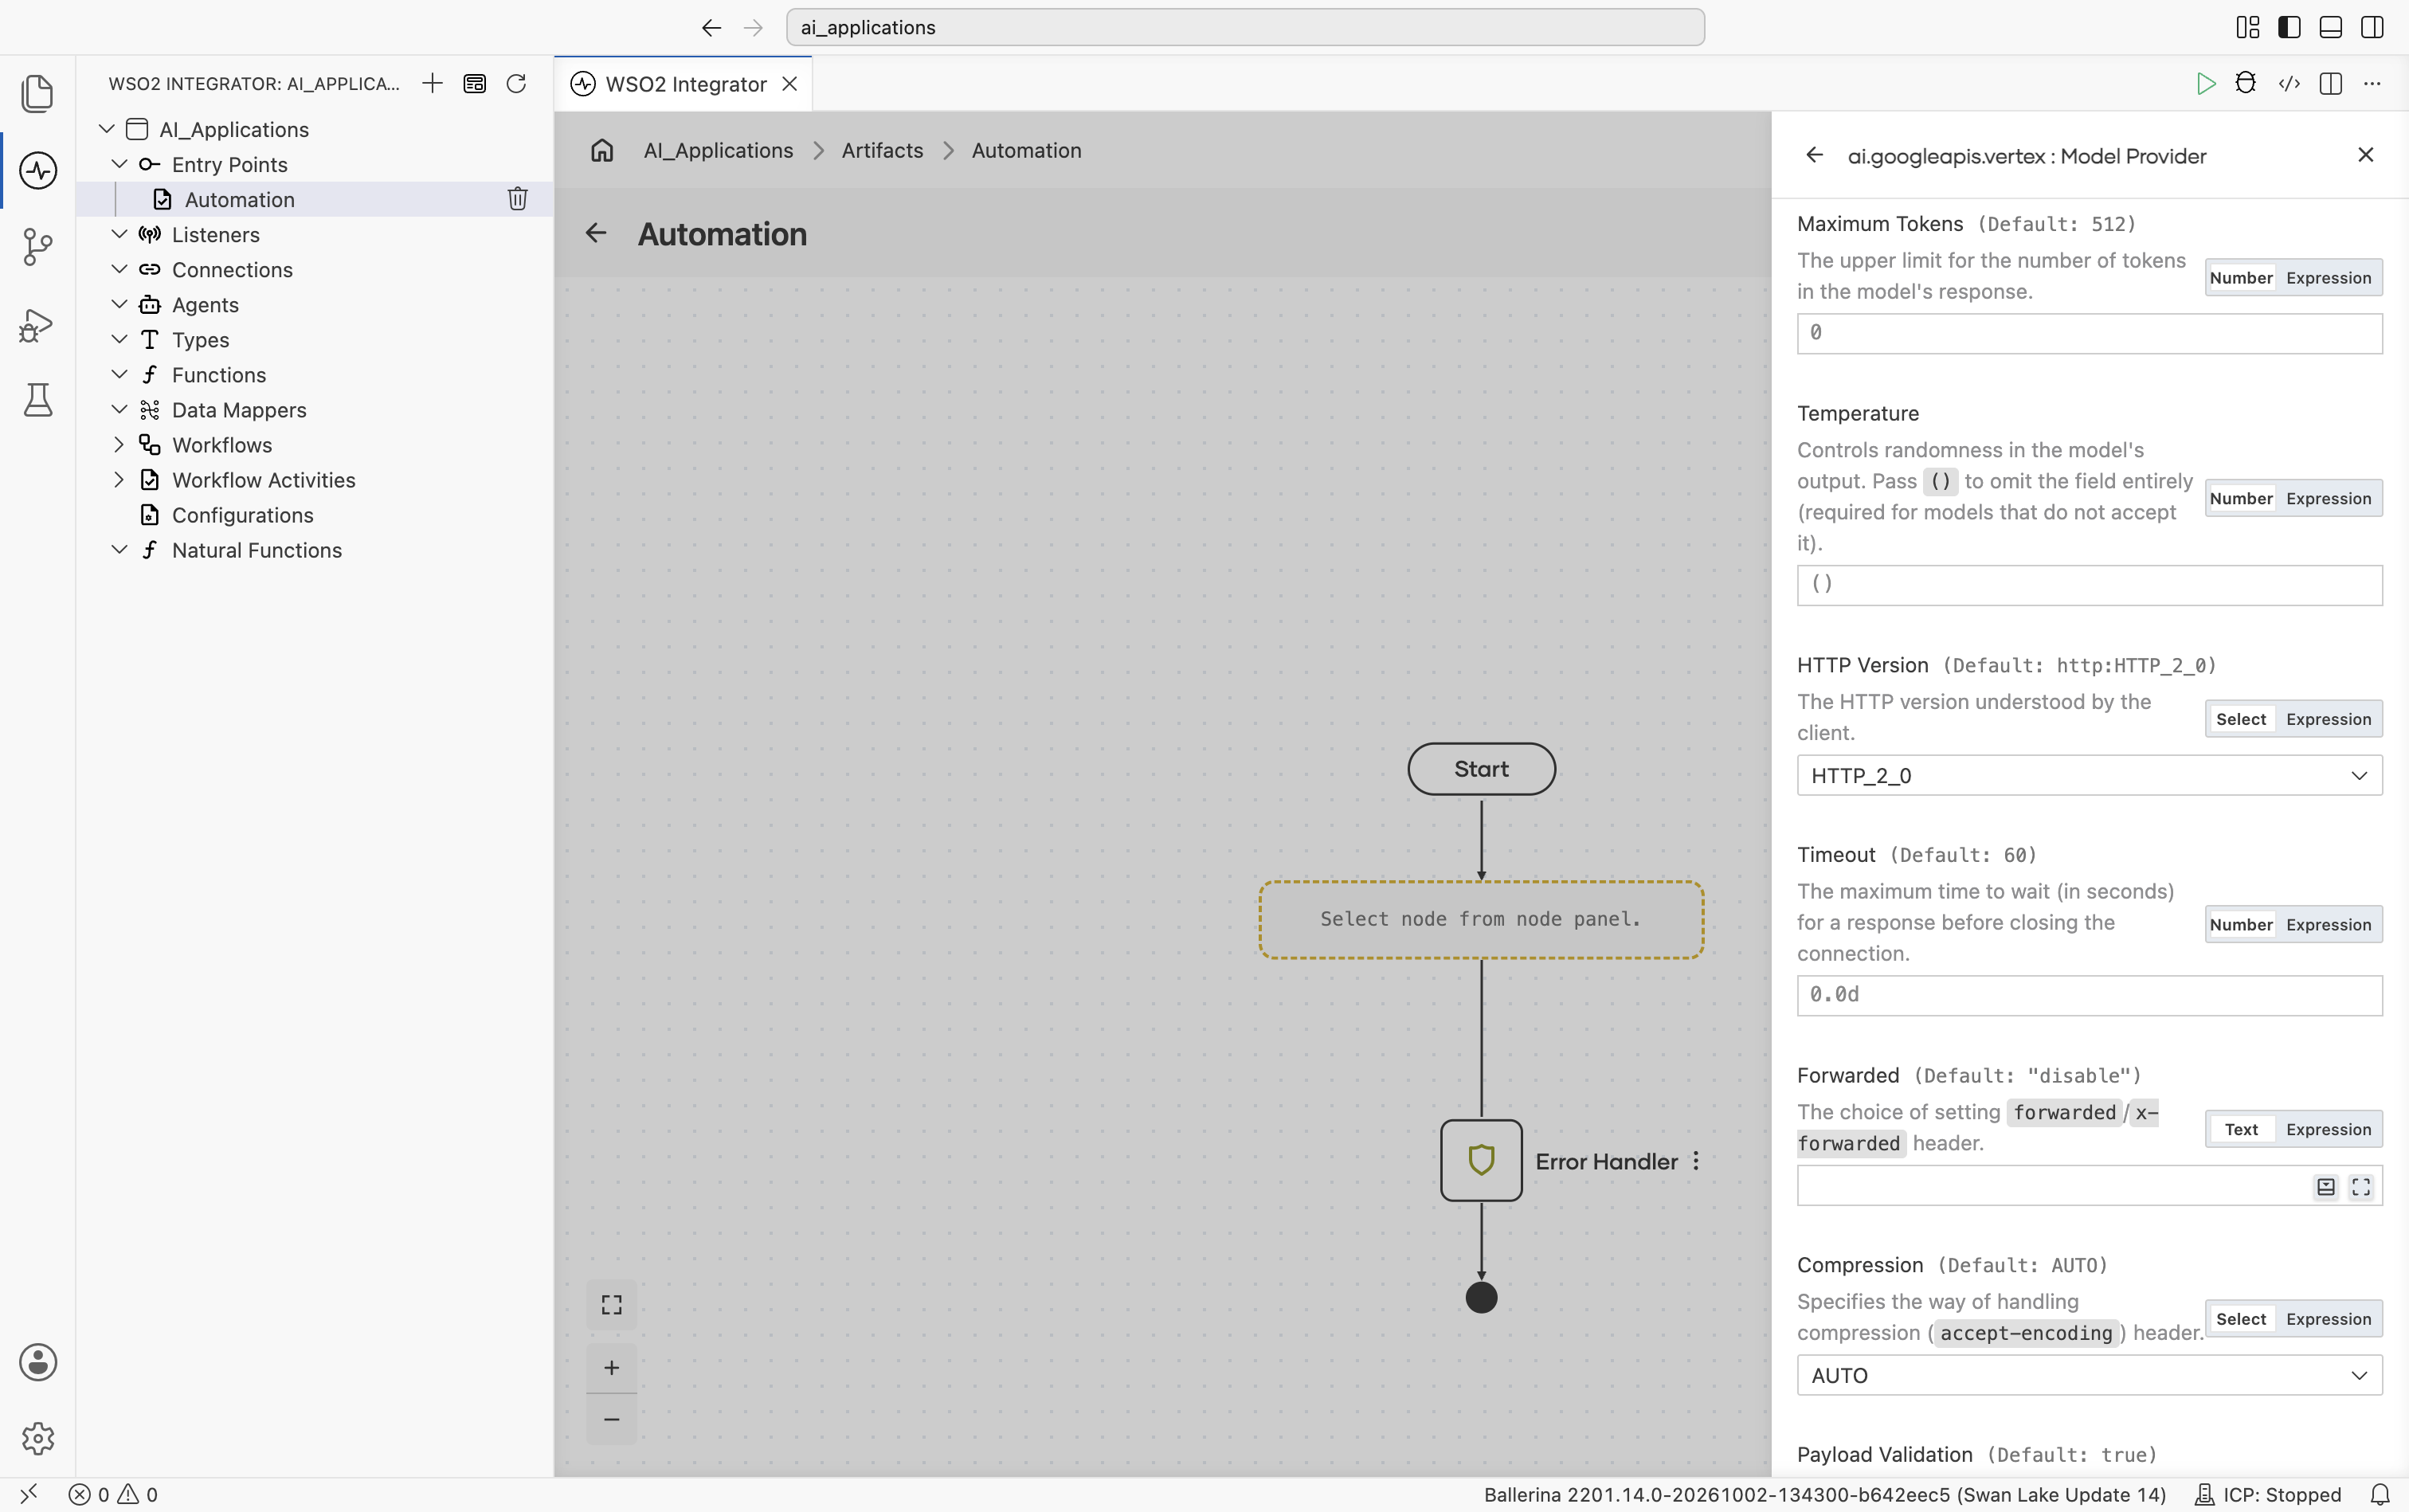Expand the Workflows tree node

pyautogui.click(x=119, y=445)
